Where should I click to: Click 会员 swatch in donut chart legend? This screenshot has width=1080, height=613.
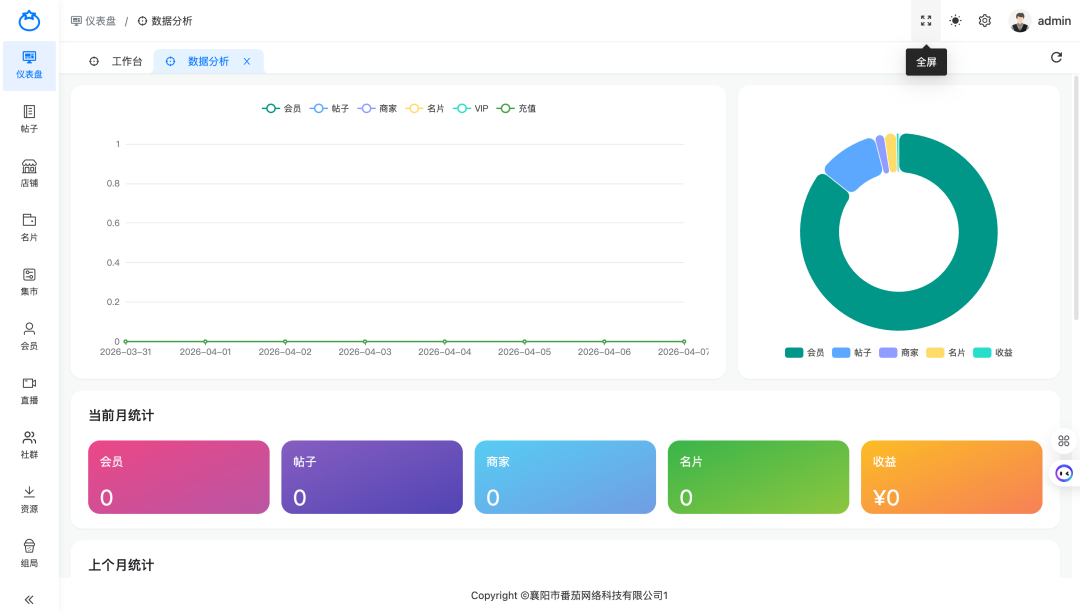pos(793,353)
